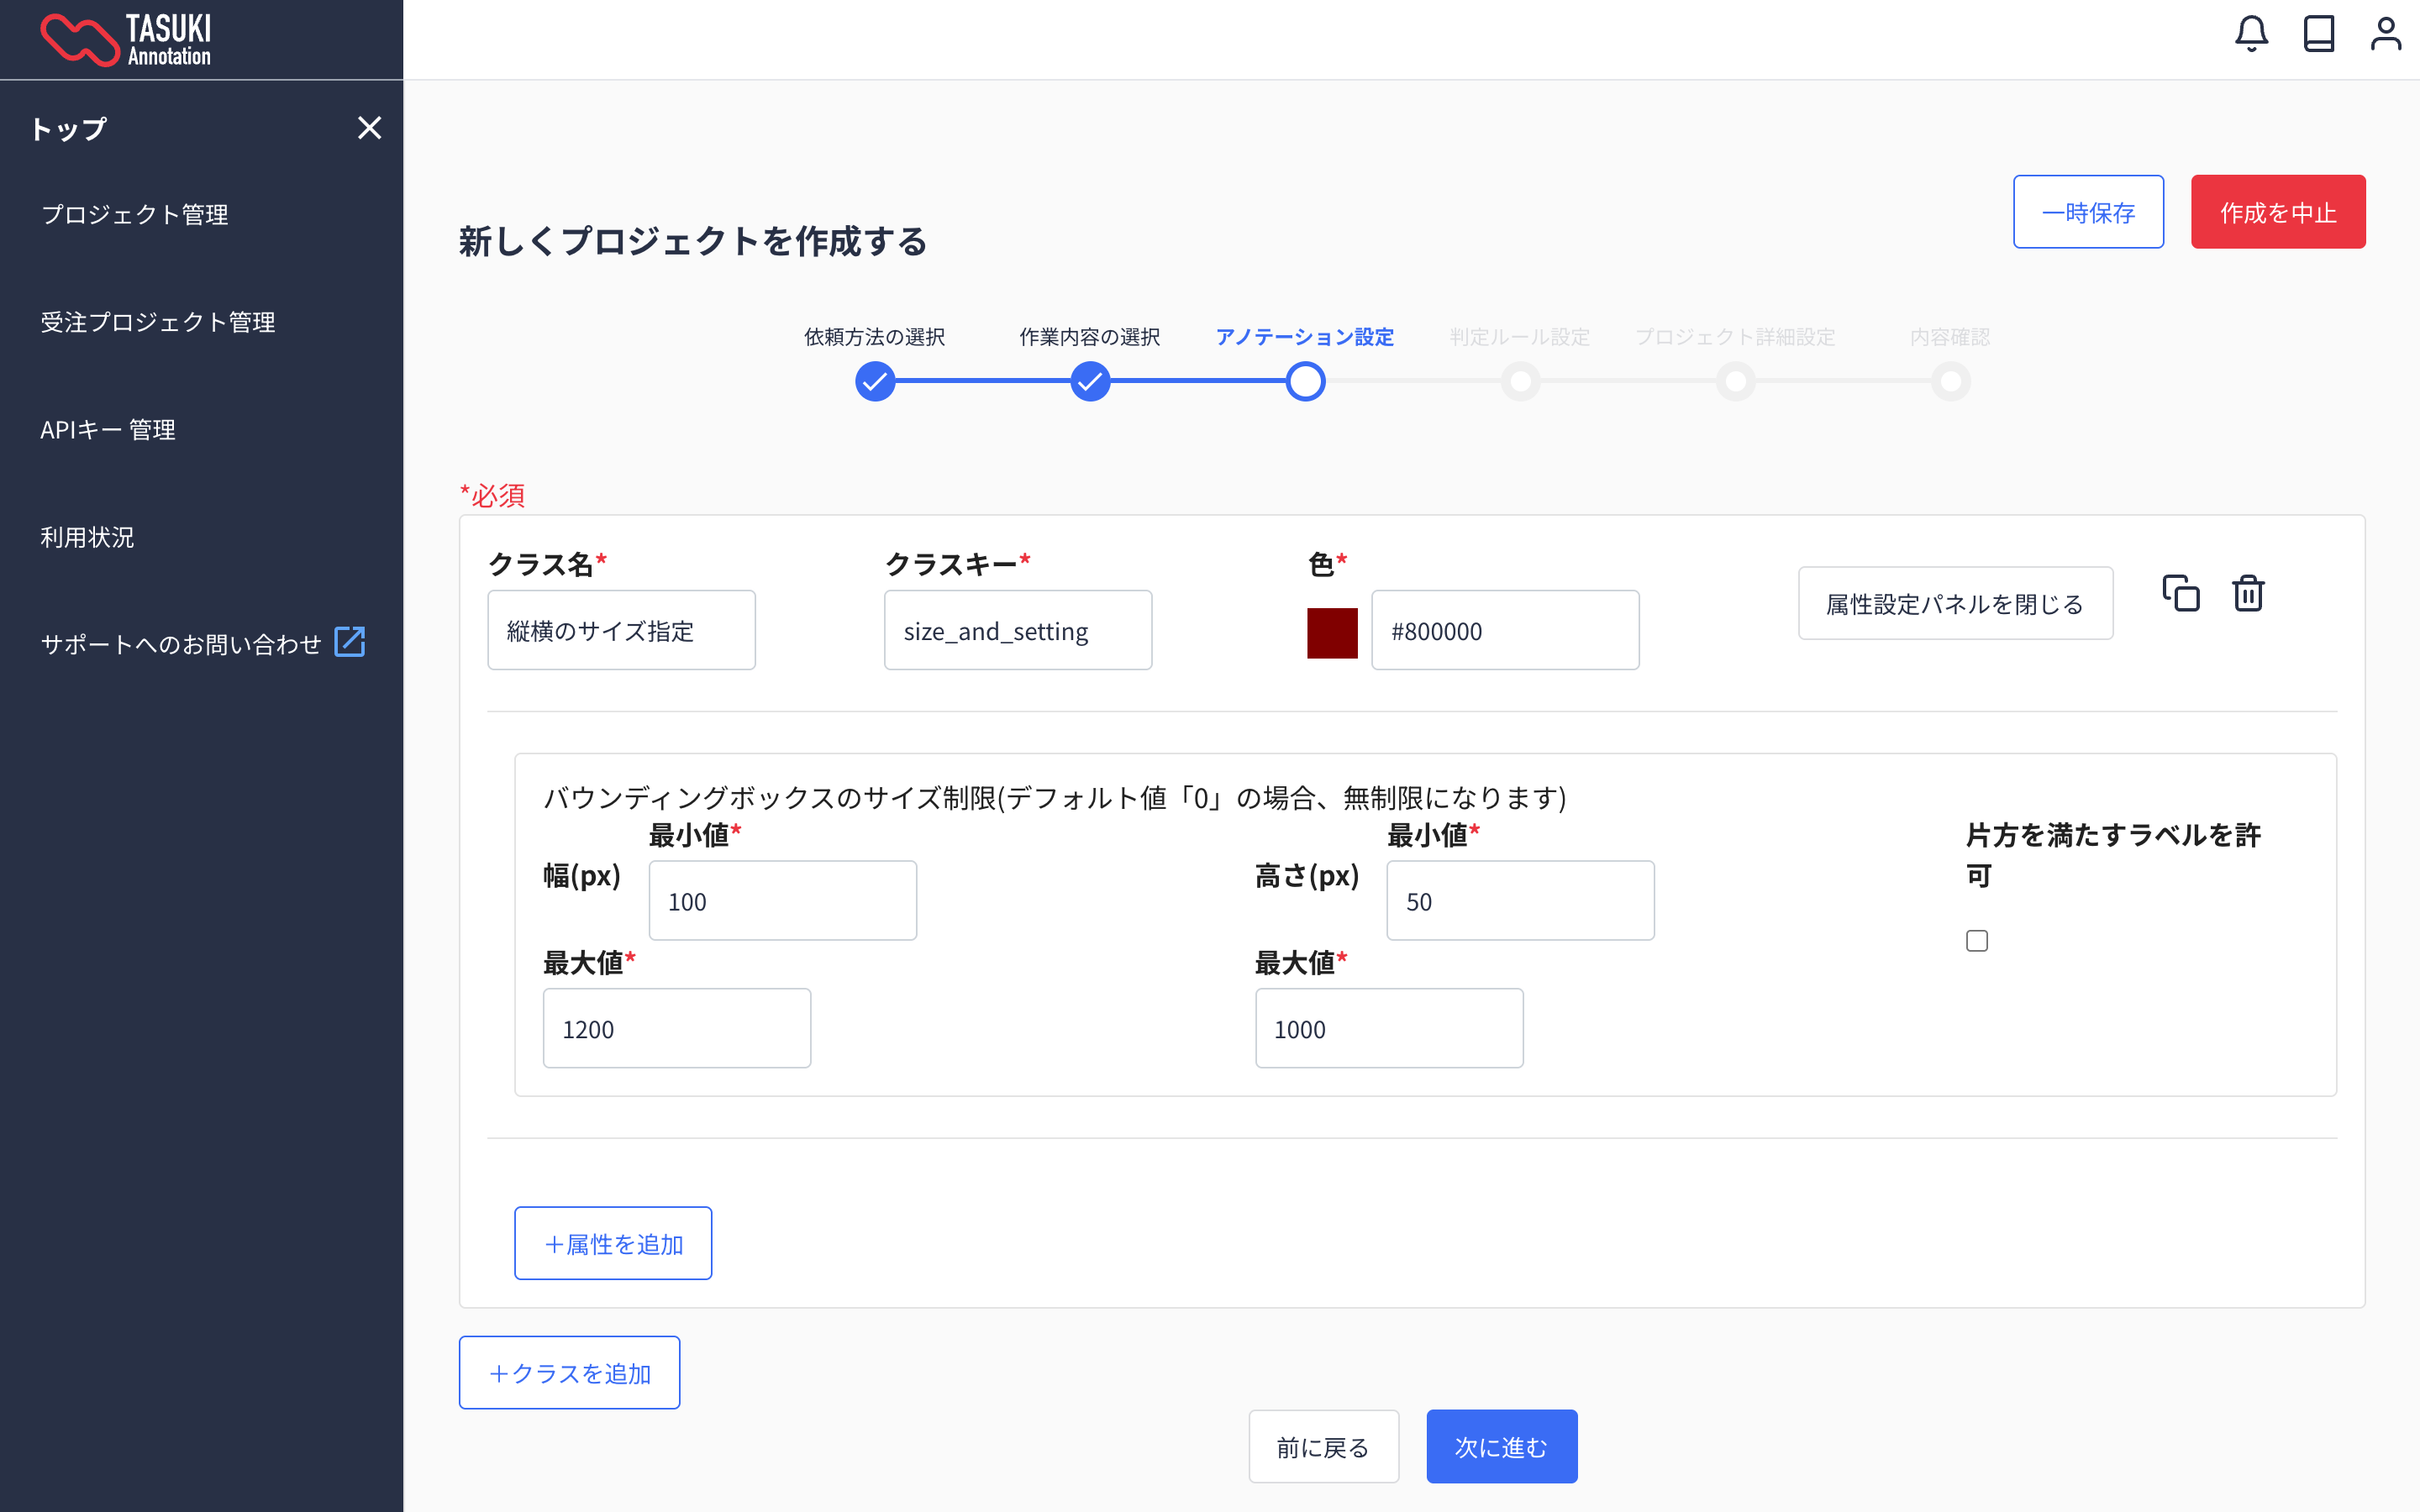Open the documentation book icon
The width and height of the screenshot is (2420, 1512).
click(x=2318, y=34)
